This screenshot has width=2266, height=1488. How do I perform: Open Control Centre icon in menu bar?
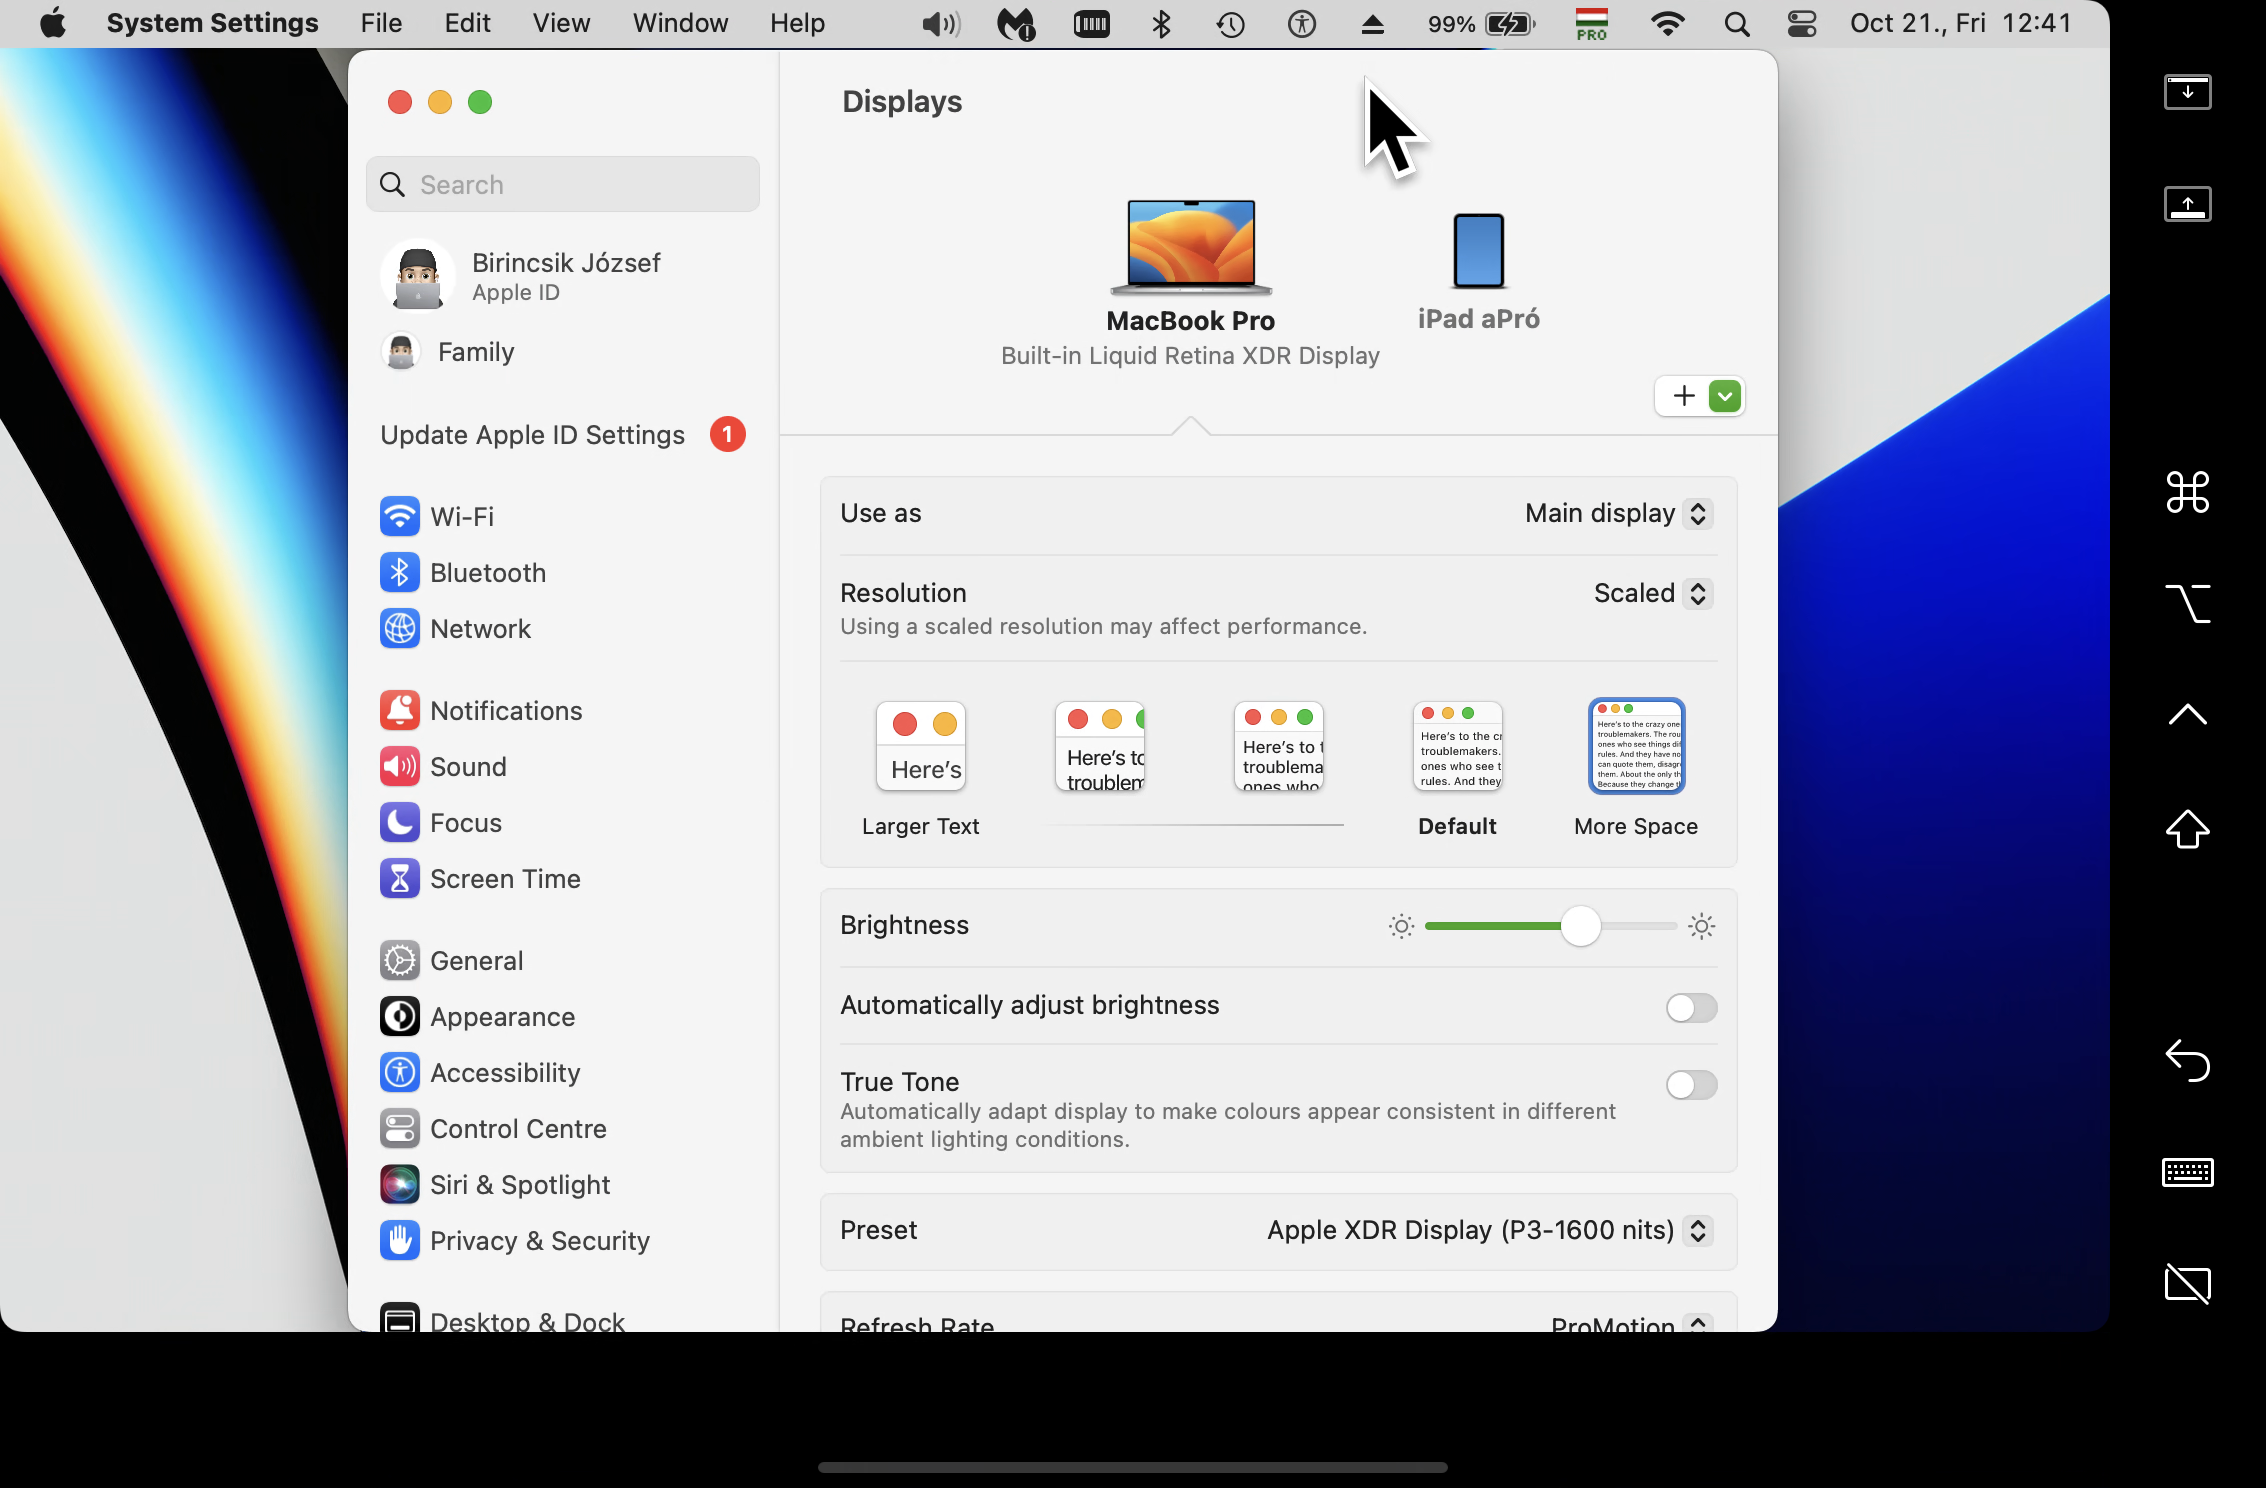(x=1801, y=23)
